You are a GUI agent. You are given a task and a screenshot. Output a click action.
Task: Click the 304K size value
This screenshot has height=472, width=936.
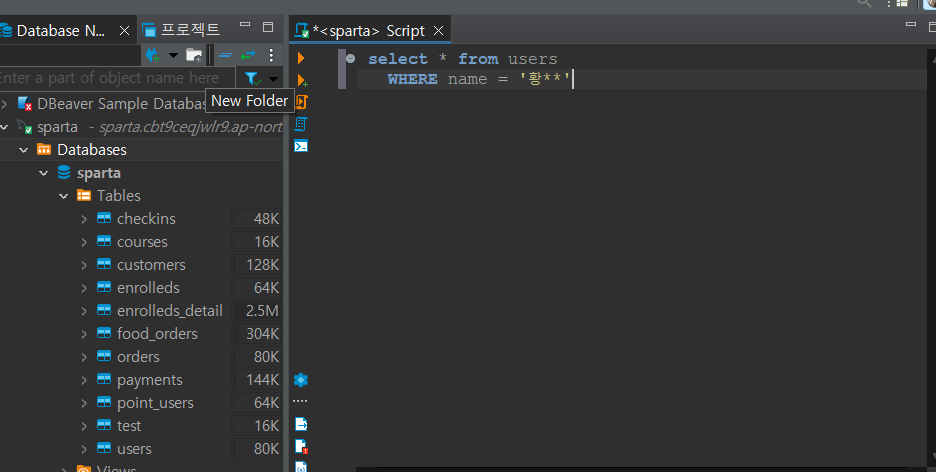coord(263,334)
